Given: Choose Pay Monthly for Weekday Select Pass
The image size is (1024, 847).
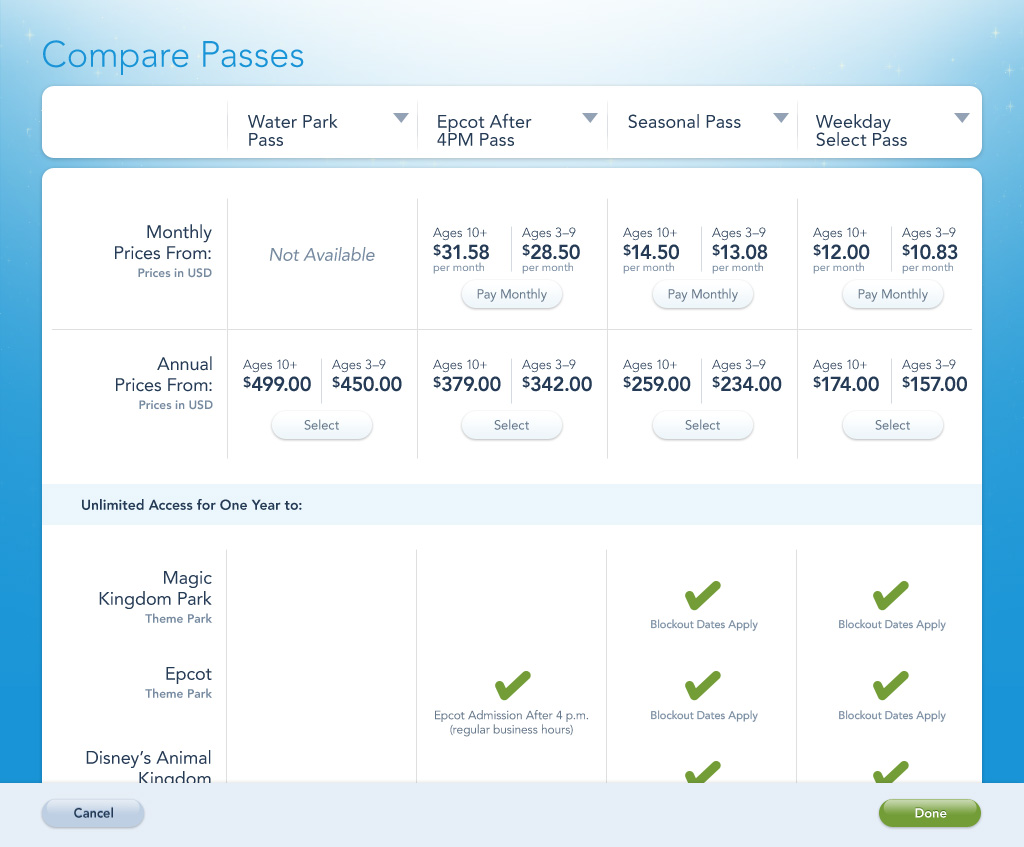Looking at the screenshot, I should [892, 295].
